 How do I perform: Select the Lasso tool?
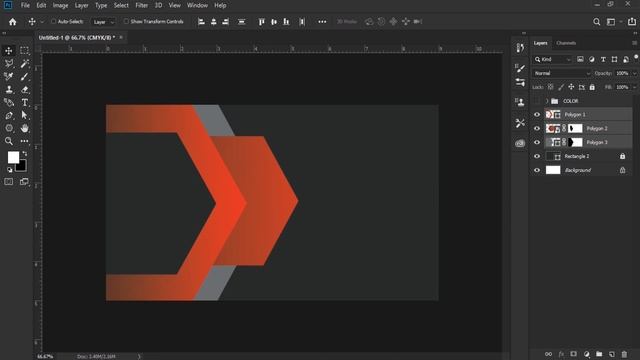pos(9,64)
